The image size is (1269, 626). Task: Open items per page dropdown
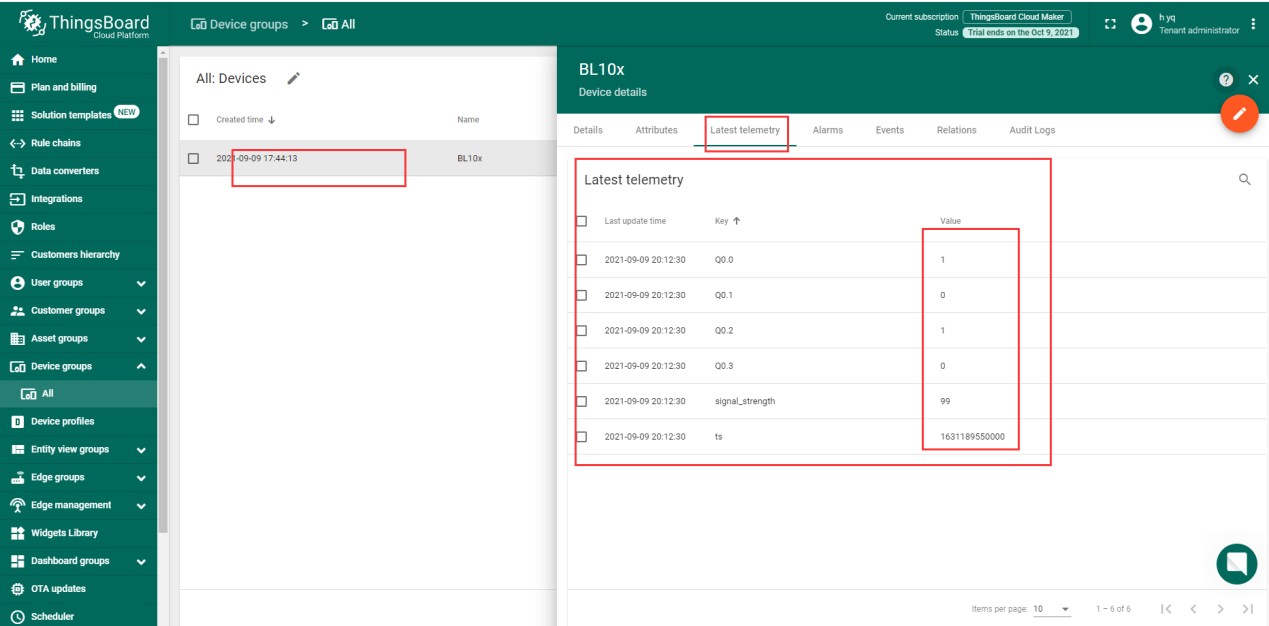[1052, 609]
